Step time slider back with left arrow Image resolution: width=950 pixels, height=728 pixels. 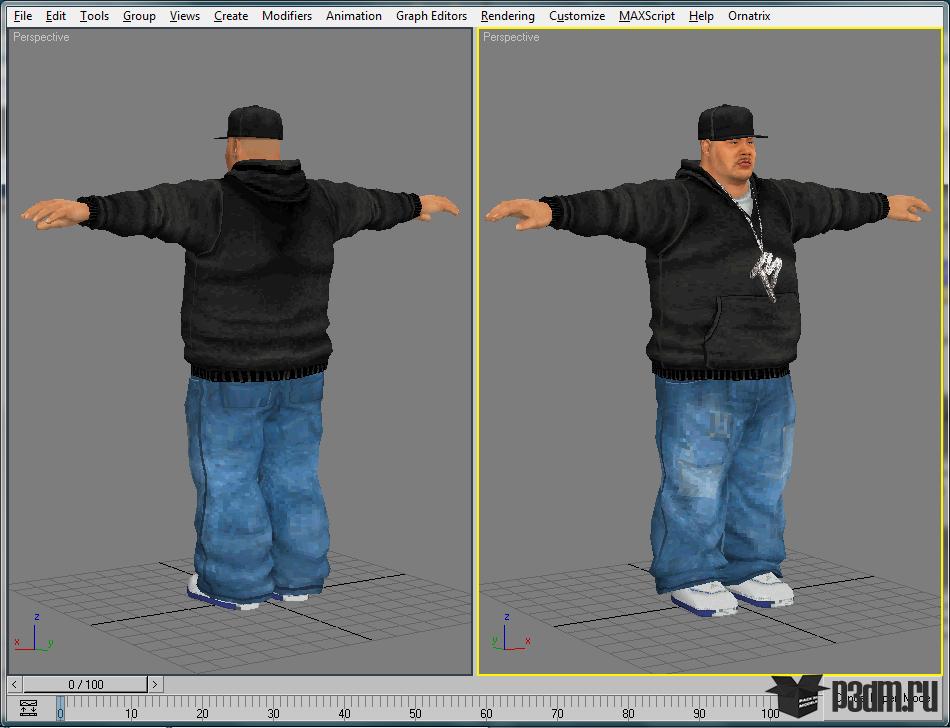[x=15, y=684]
